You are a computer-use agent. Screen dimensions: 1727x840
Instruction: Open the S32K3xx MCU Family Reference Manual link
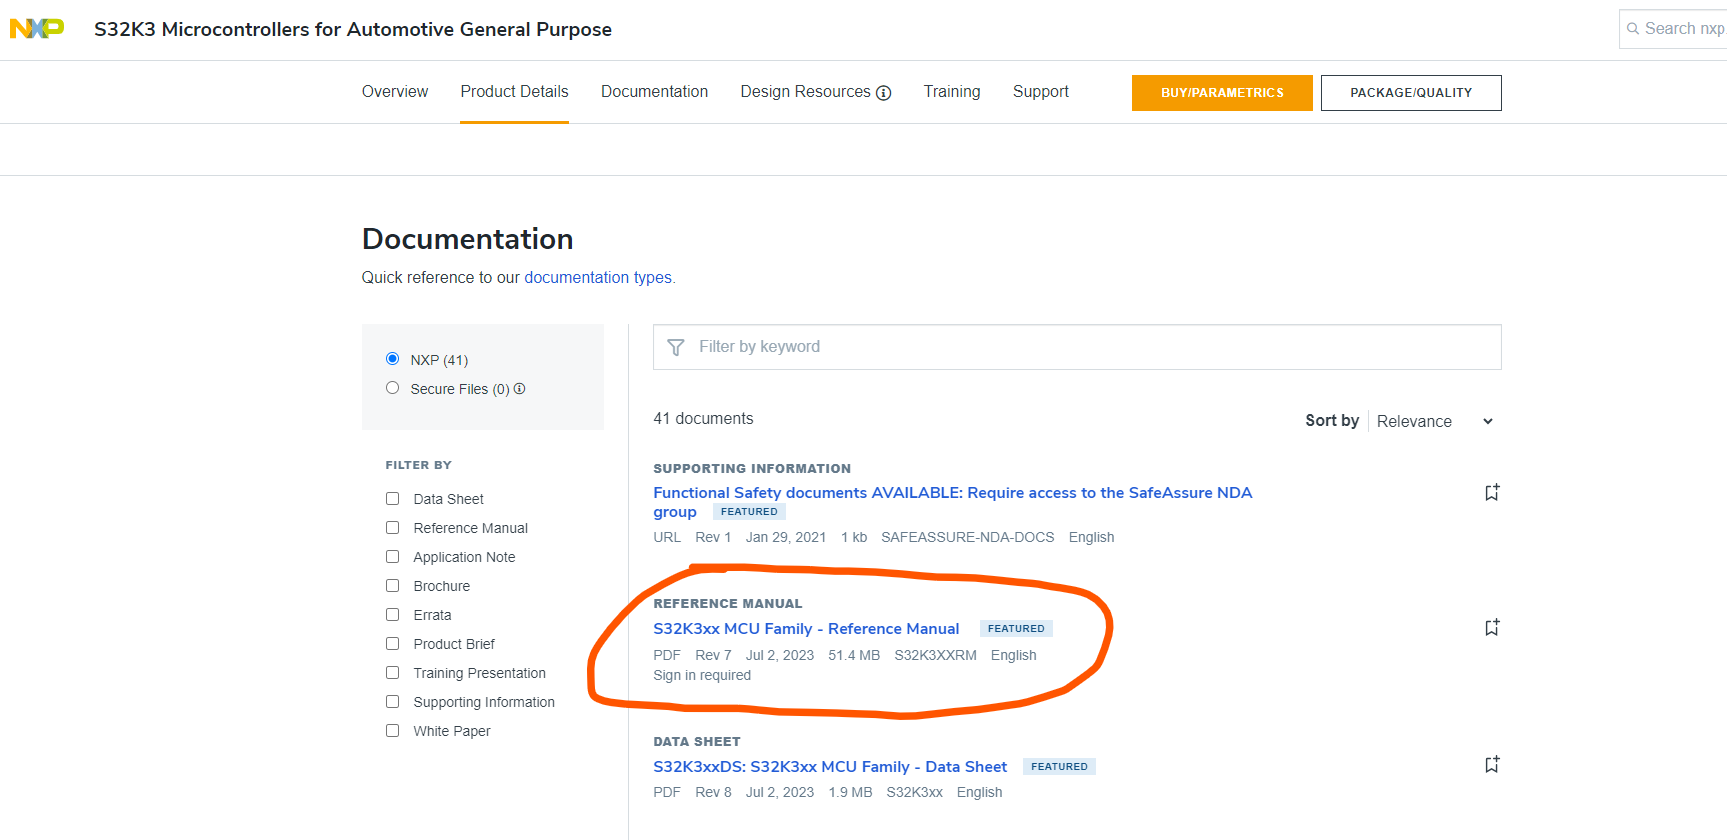tap(806, 629)
